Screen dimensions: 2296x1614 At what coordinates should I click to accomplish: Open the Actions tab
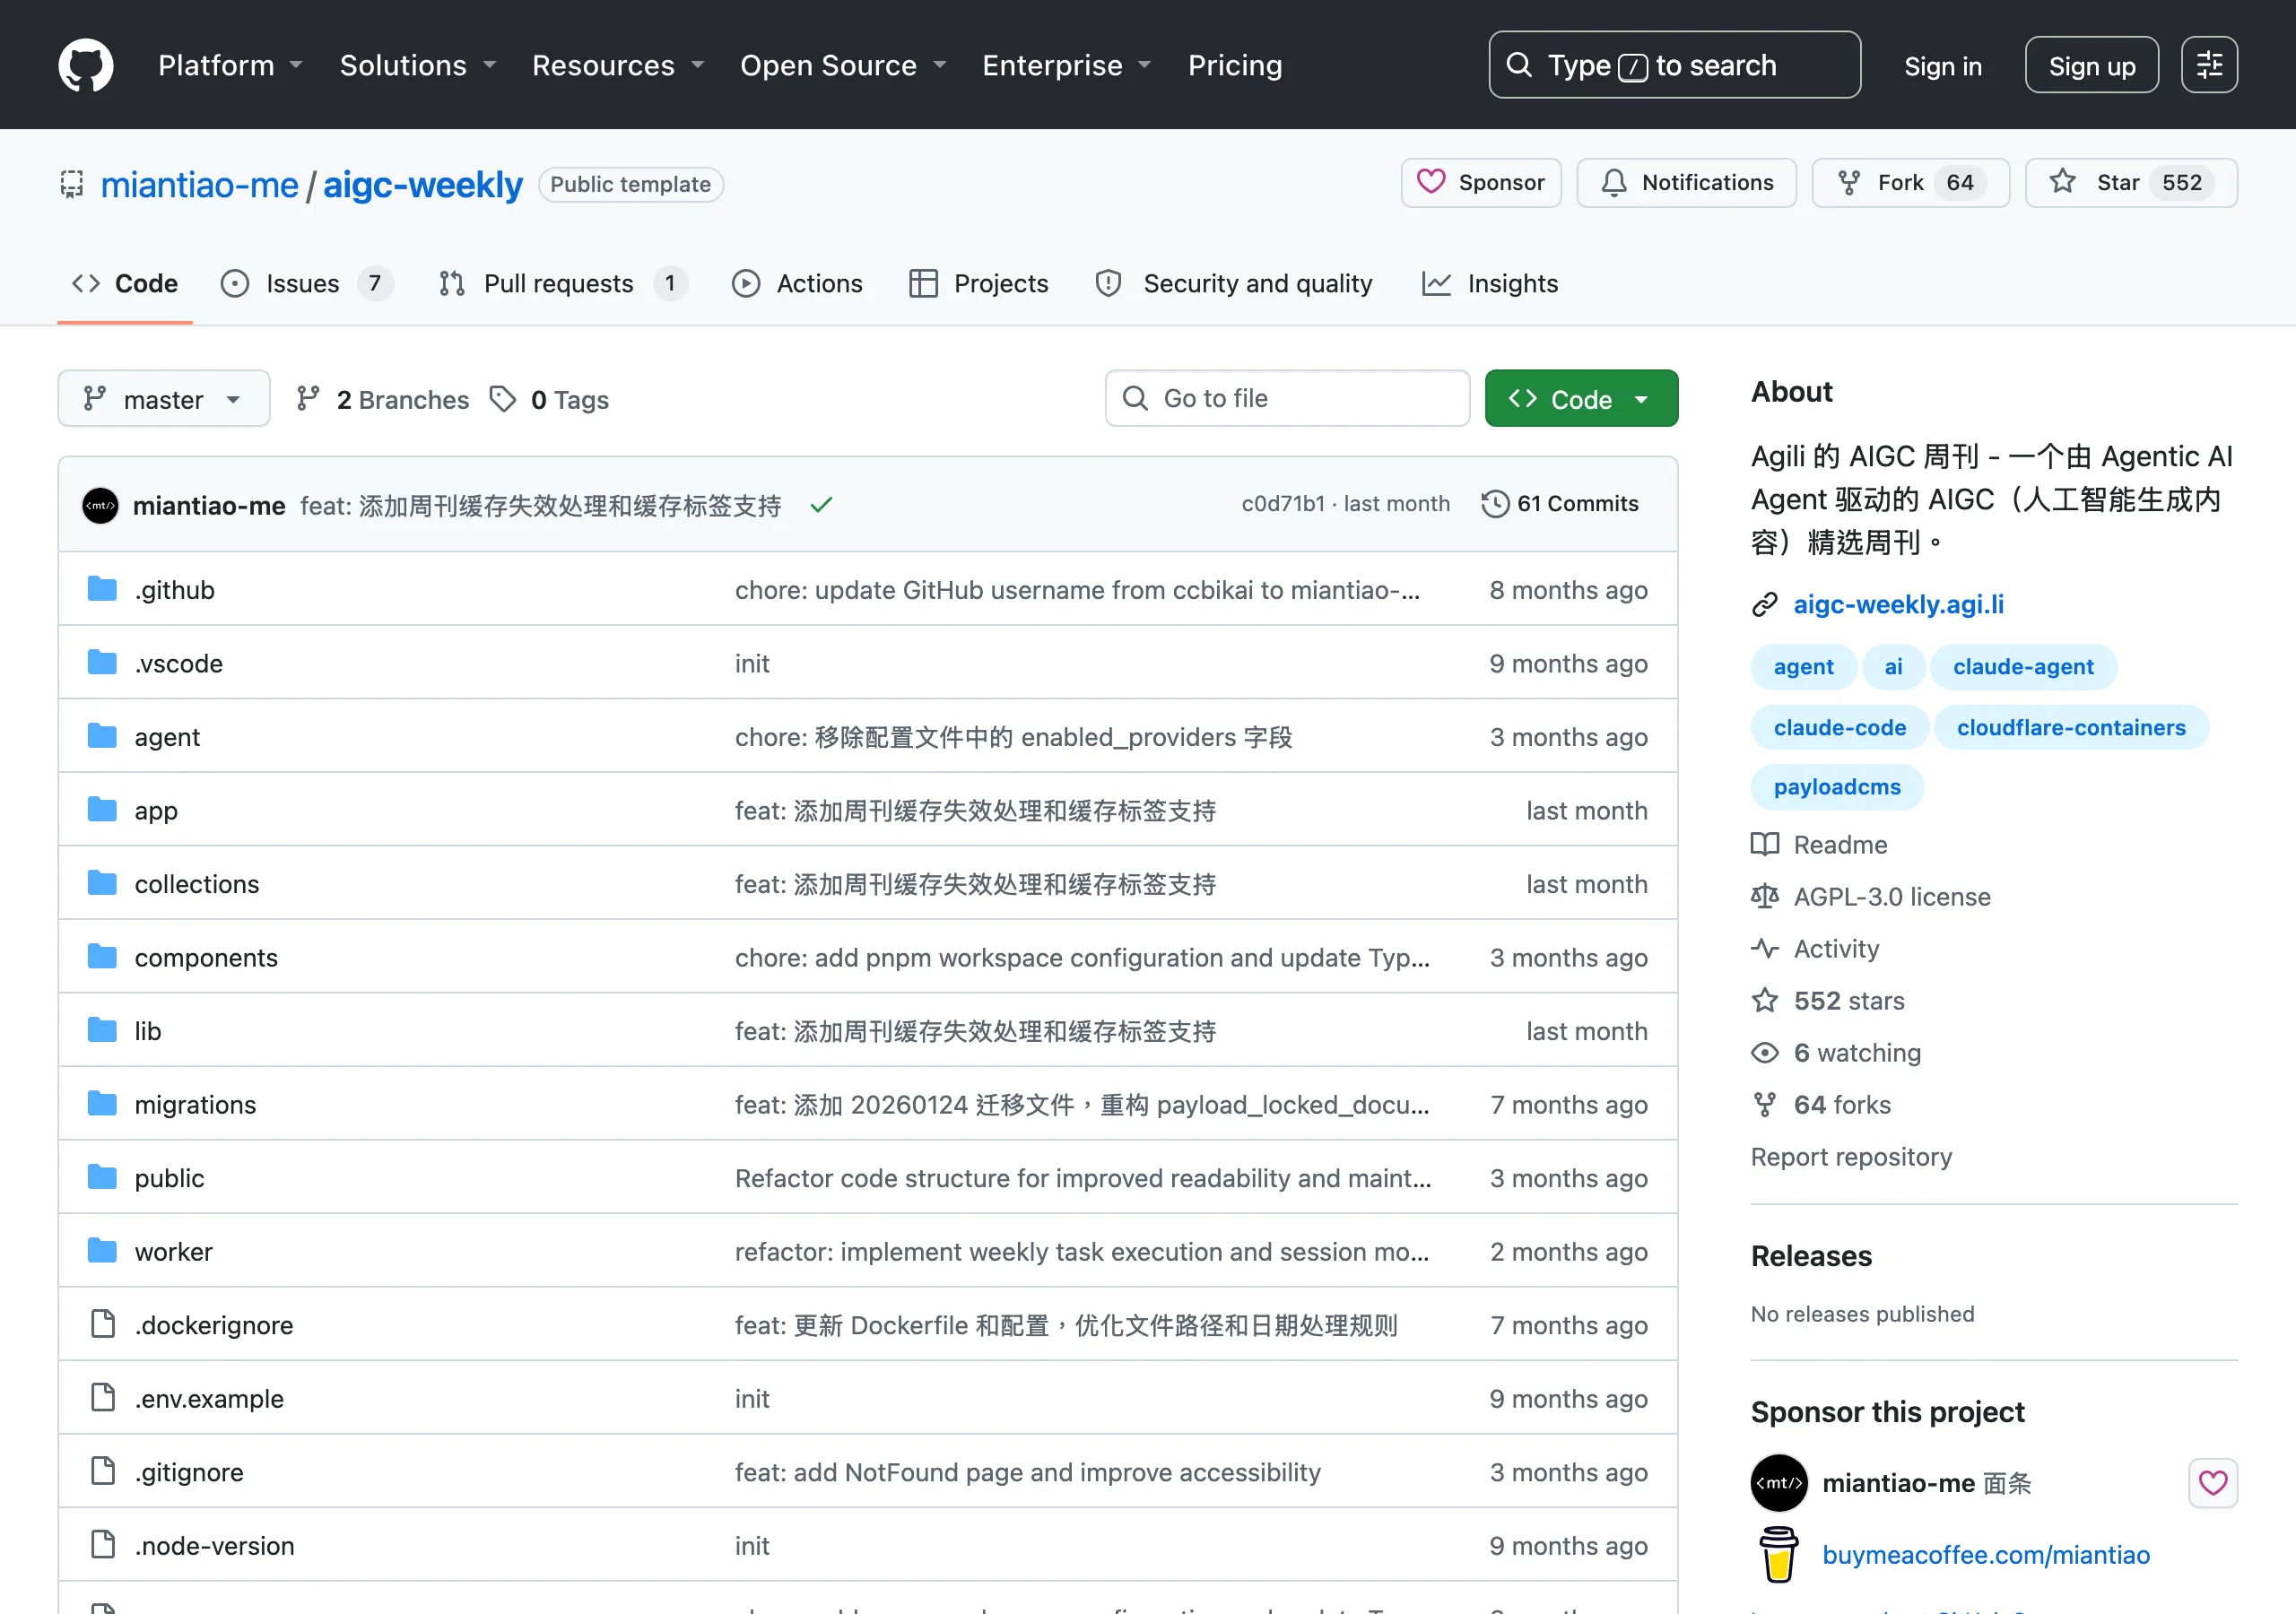click(797, 283)
